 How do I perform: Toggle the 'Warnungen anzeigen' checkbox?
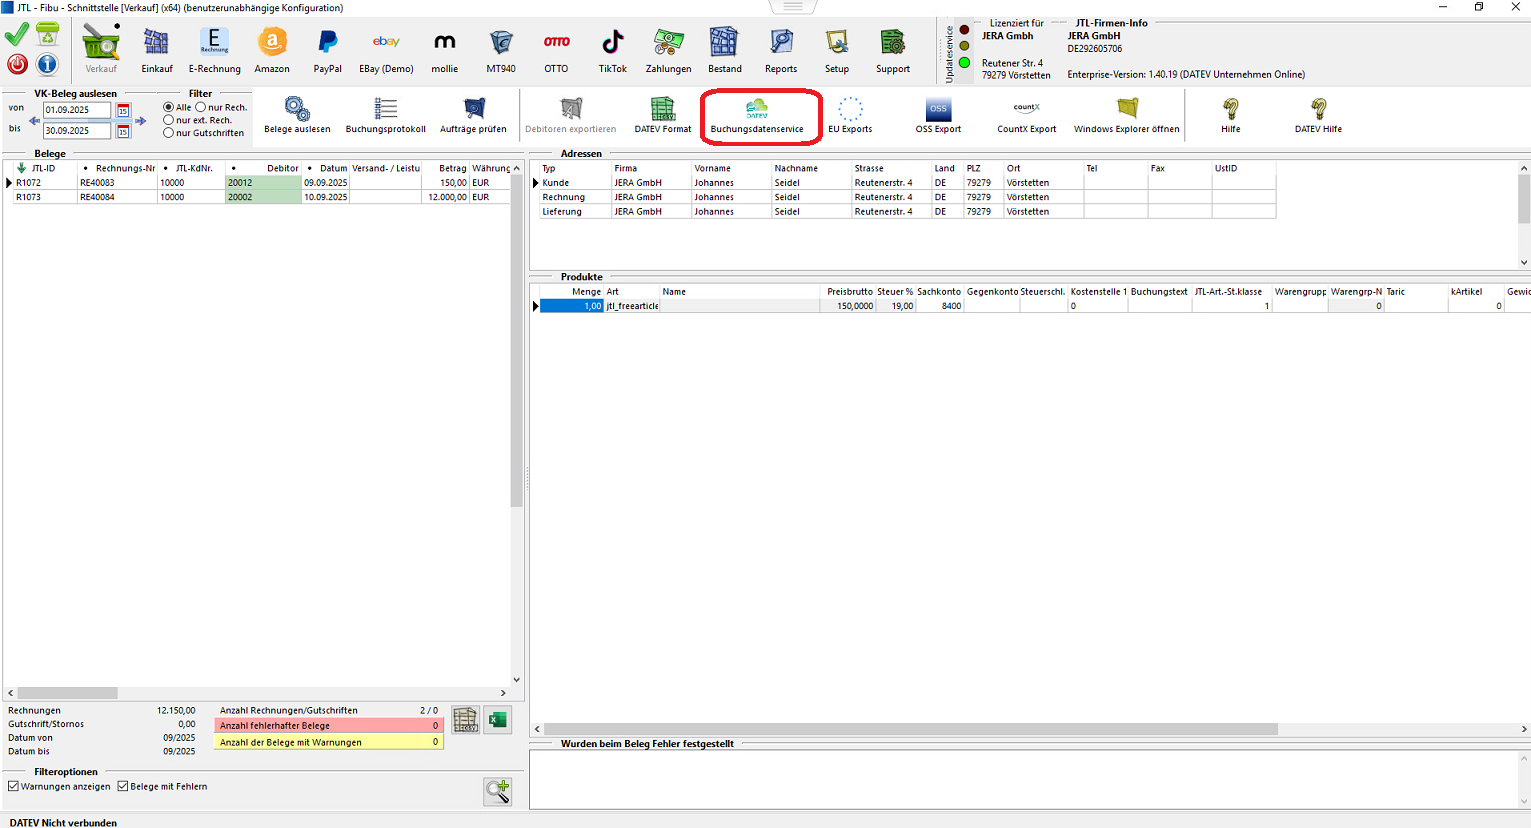click(x=14, y=786)
